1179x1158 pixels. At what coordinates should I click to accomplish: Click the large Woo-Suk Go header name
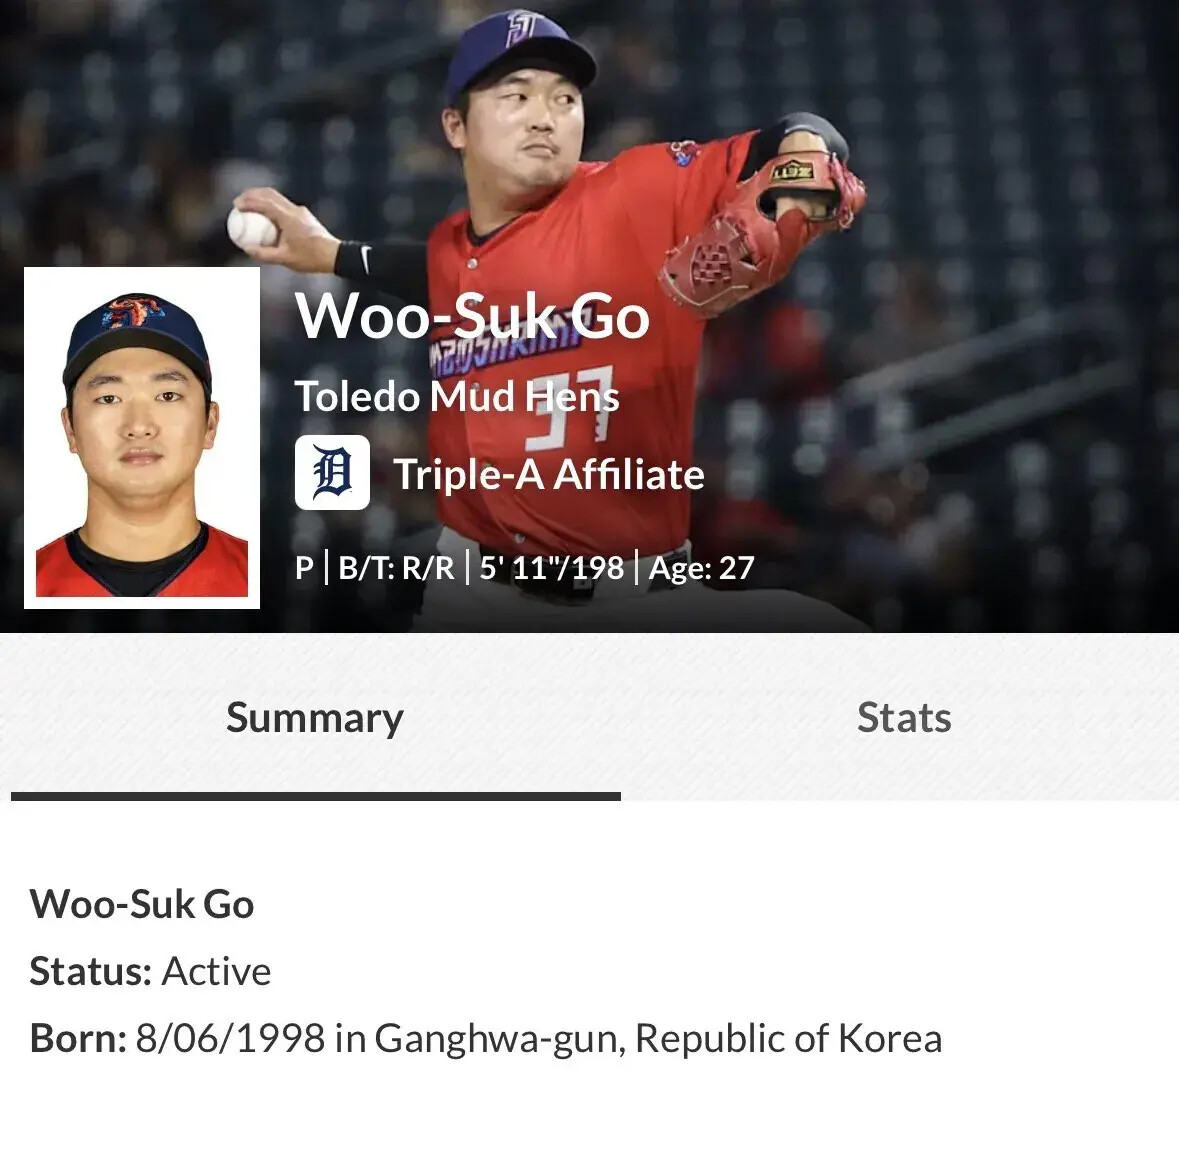pos(472,316)
